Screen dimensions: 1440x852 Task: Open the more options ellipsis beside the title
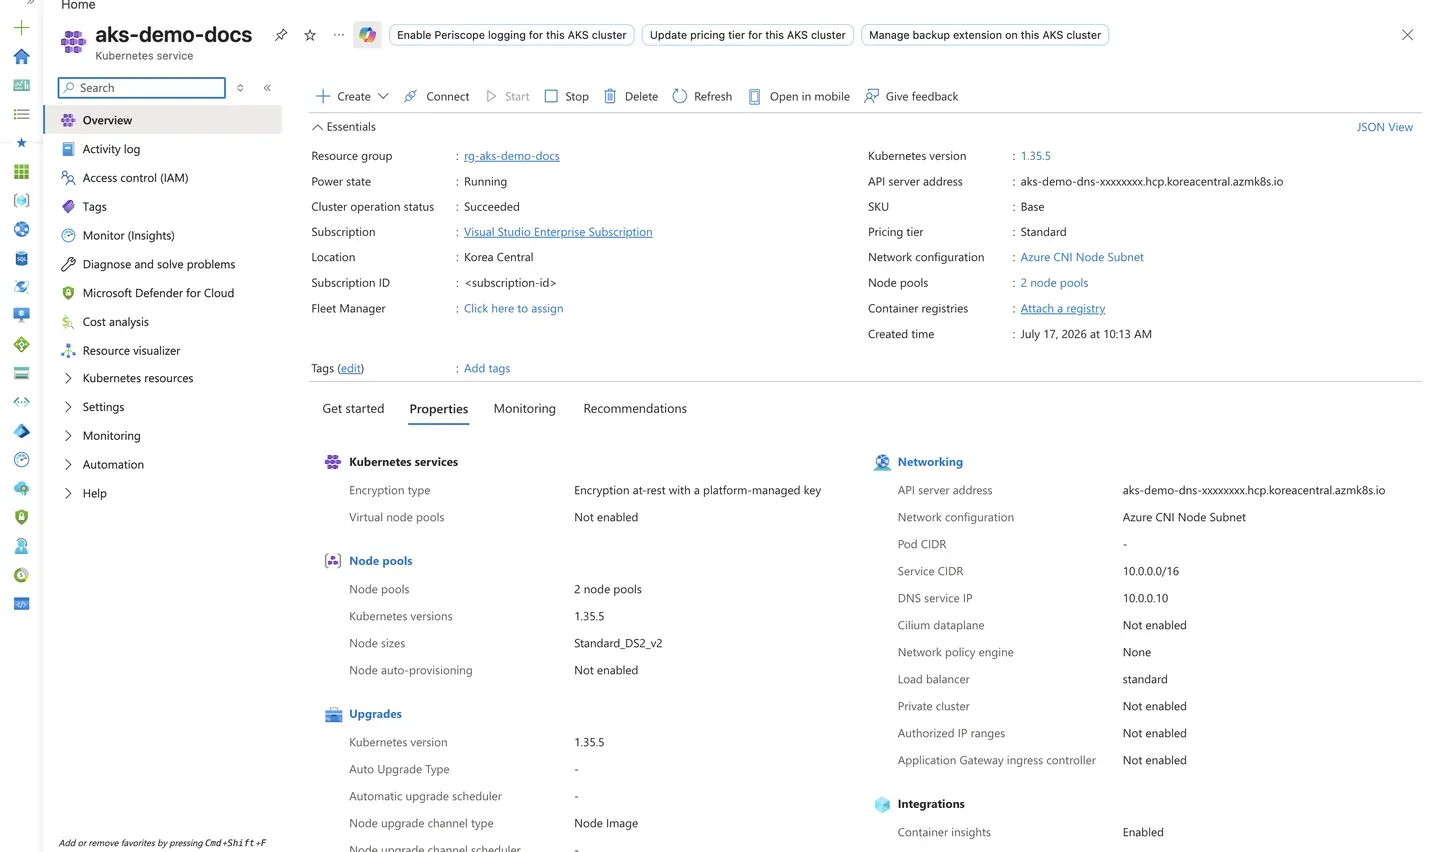click(x=339, y=35)
